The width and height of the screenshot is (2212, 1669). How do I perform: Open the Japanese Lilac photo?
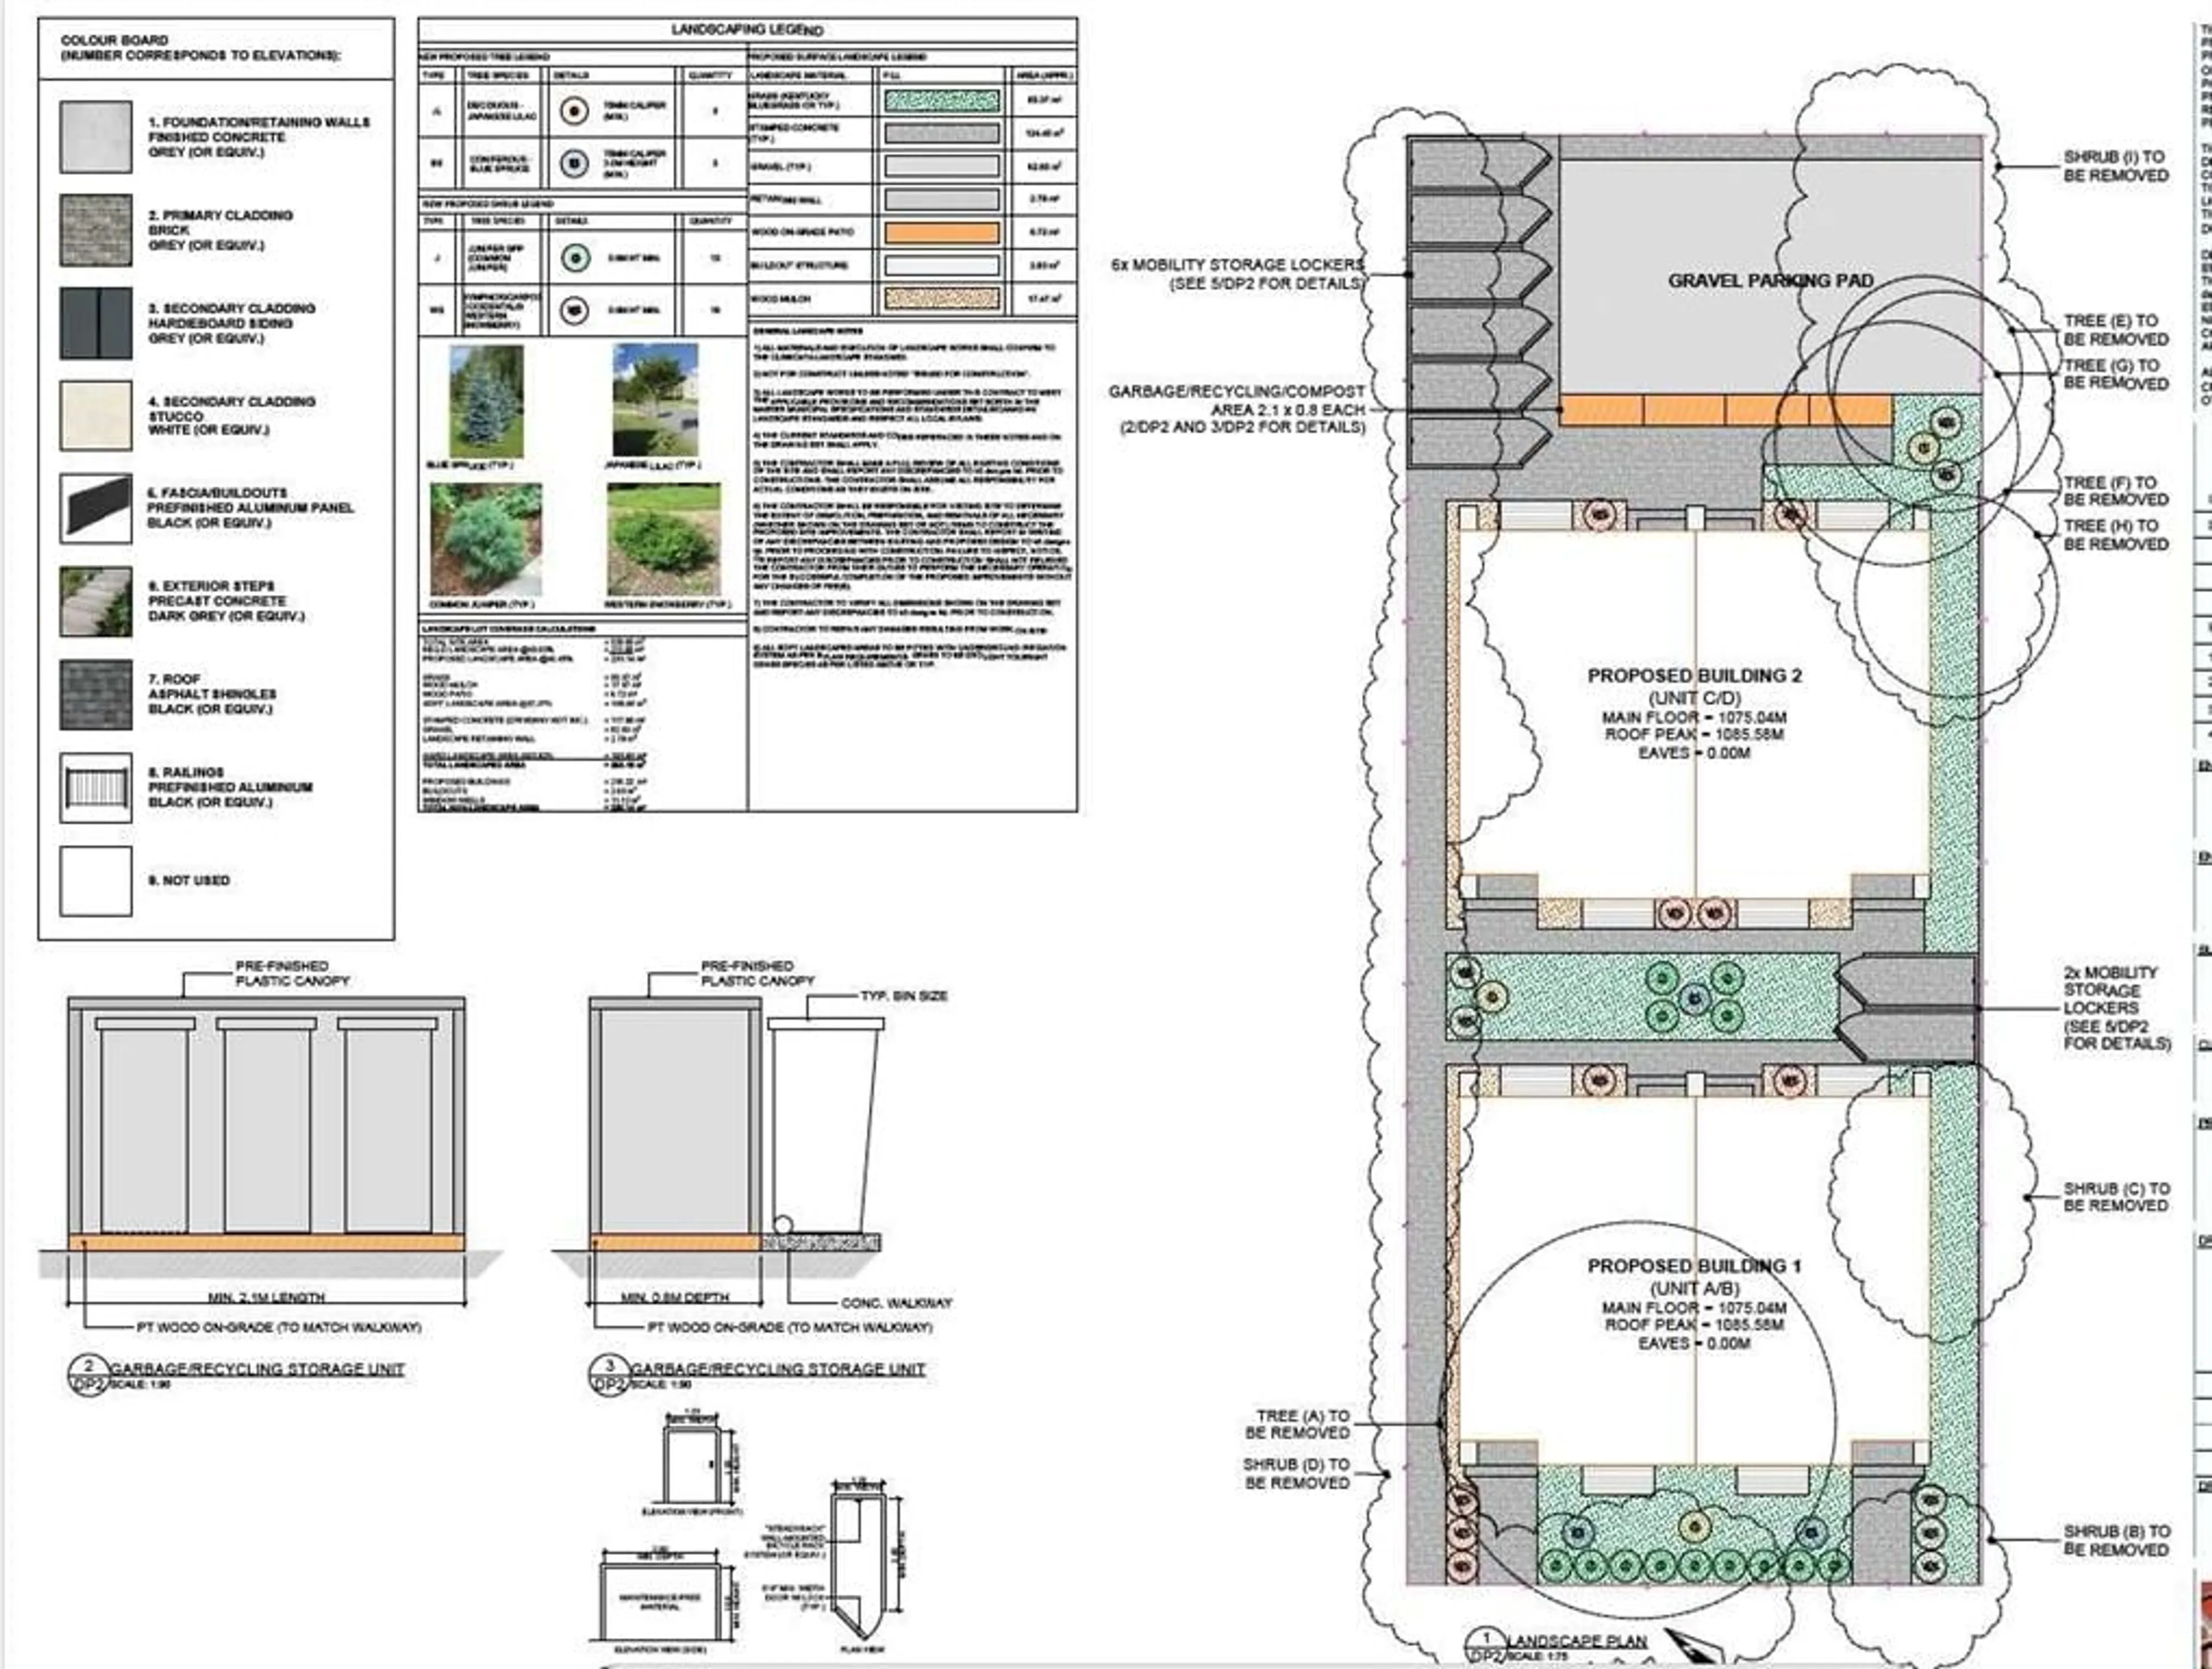656,400
